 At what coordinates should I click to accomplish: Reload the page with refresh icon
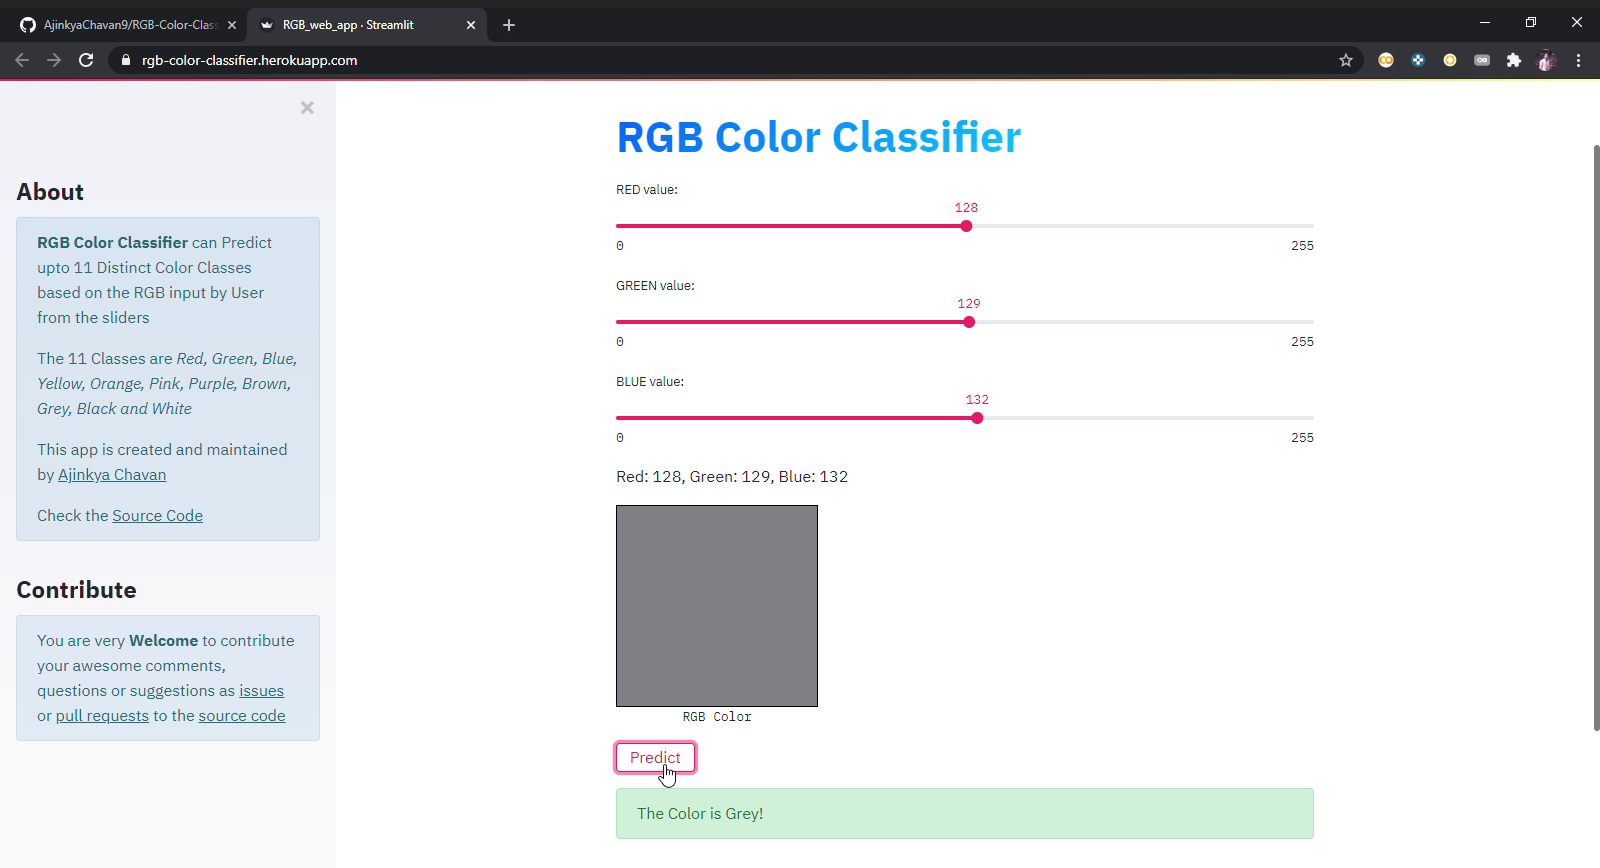point(86,60)
